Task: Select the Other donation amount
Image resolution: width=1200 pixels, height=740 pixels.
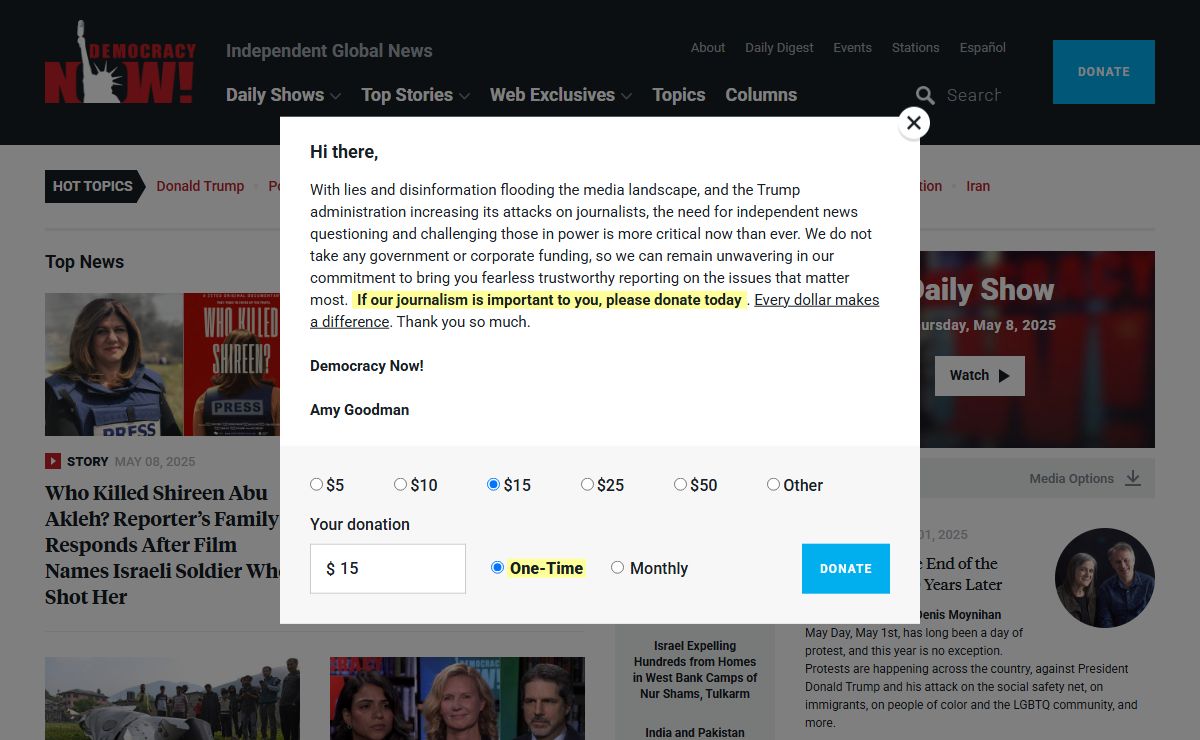Action: (x=773, y=484)
